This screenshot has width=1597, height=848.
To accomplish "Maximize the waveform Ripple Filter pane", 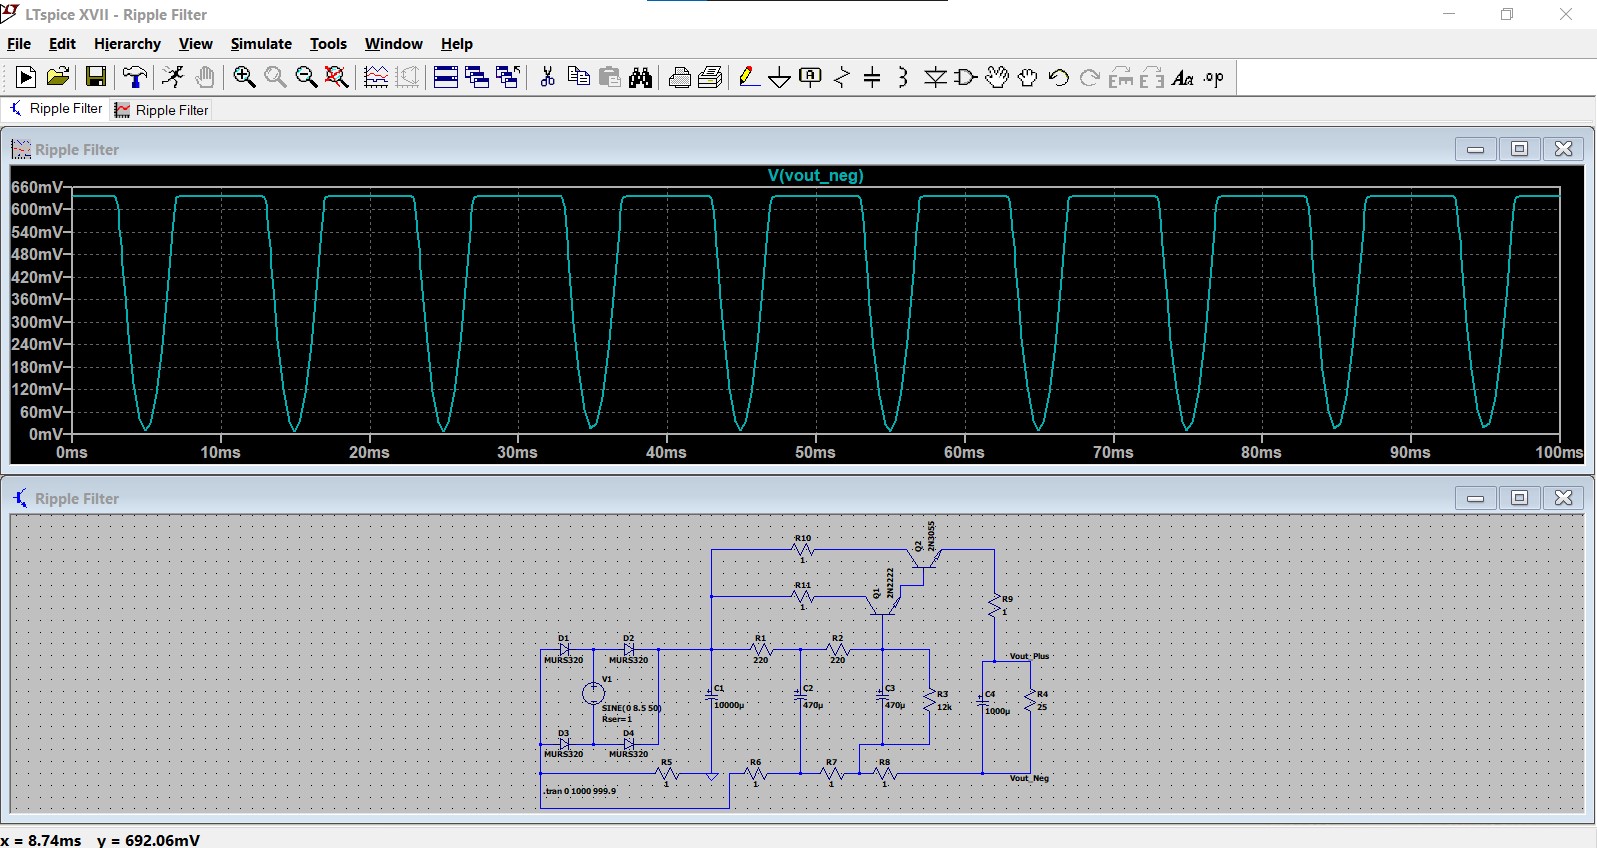I will (1519, 149).
